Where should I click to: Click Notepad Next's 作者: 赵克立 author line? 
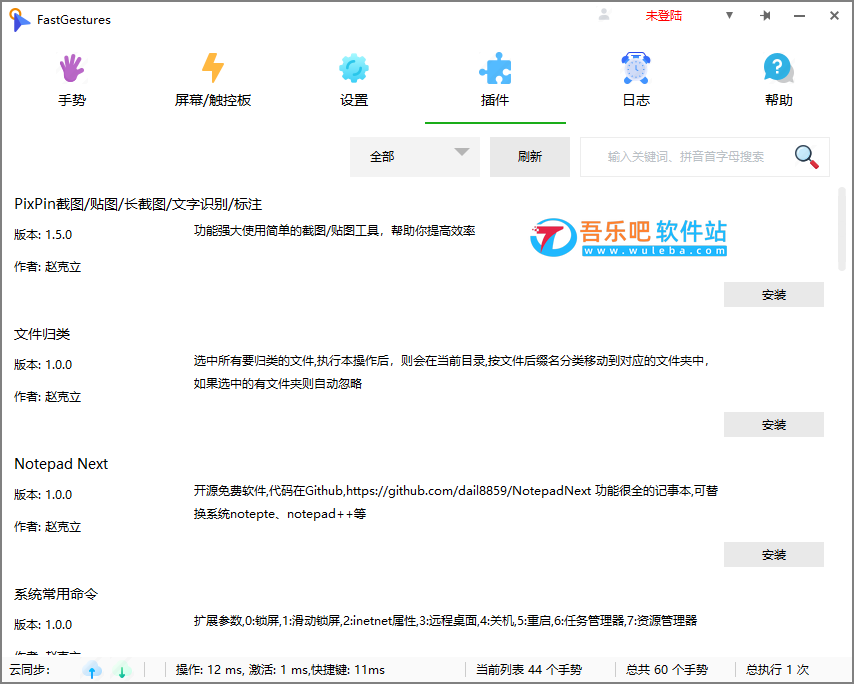(47, 527)
